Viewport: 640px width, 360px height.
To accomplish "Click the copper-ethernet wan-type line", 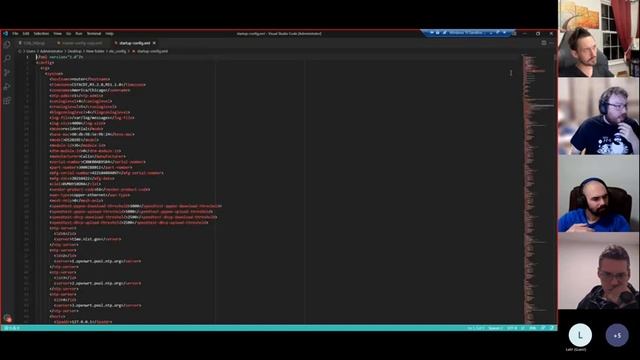I will pos(90,195).
